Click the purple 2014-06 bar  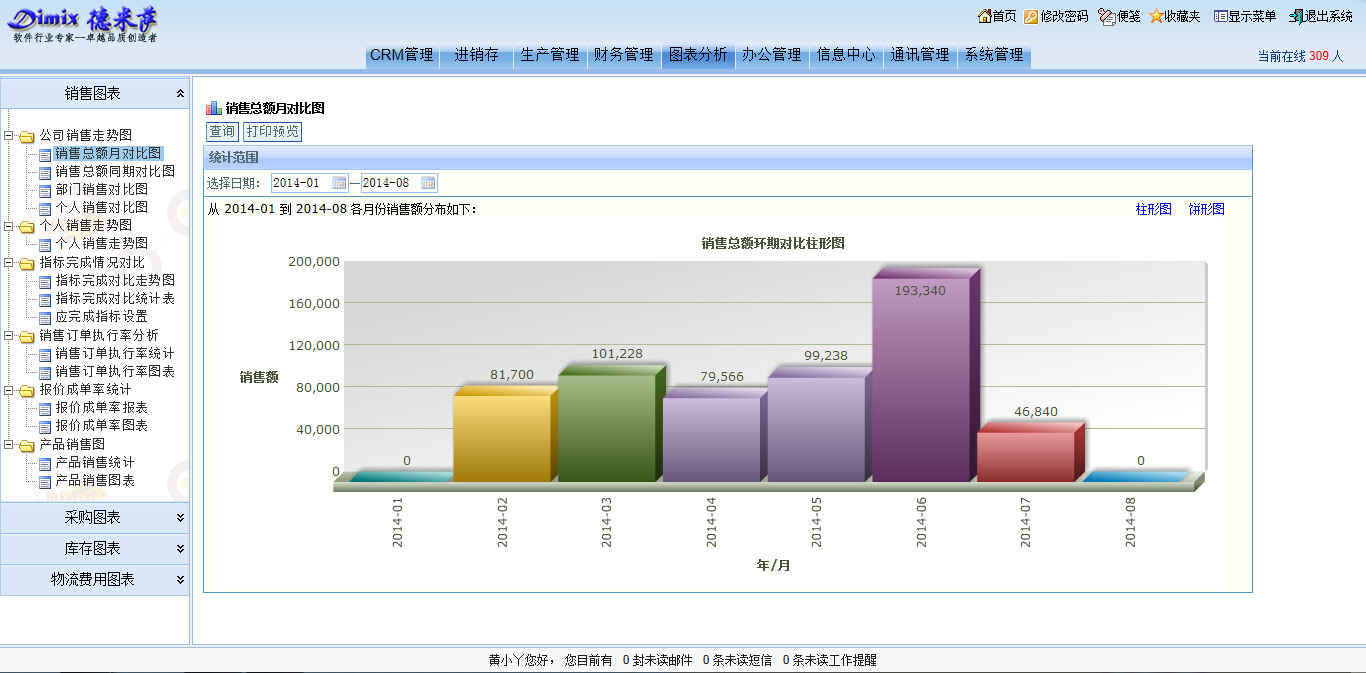tap(921, 380)
